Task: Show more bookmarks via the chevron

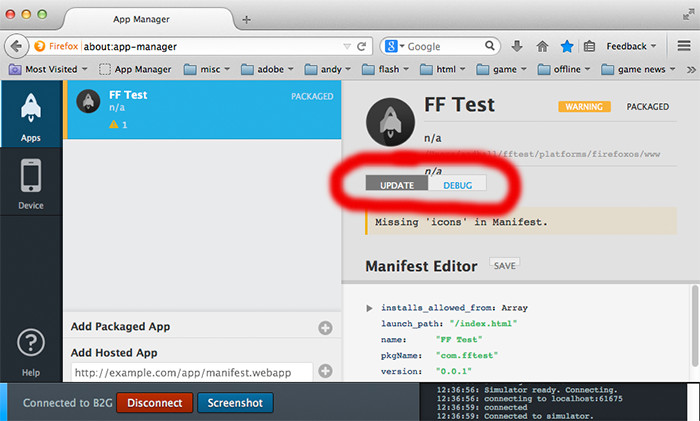Action: click(x=691, y=70)
